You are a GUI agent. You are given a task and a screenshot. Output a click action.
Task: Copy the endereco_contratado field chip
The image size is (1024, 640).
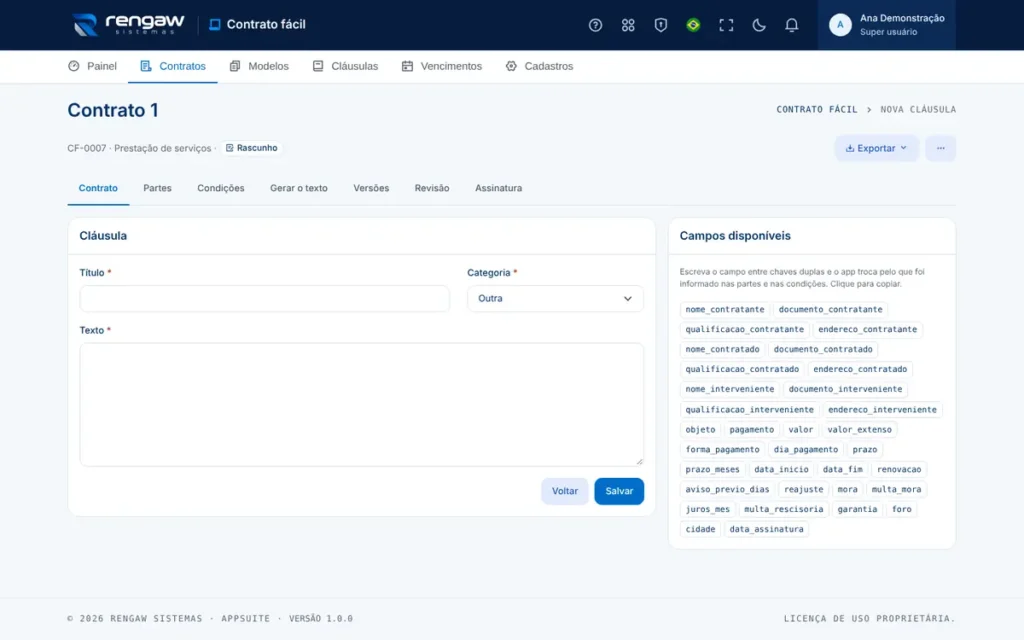point(860,369)
